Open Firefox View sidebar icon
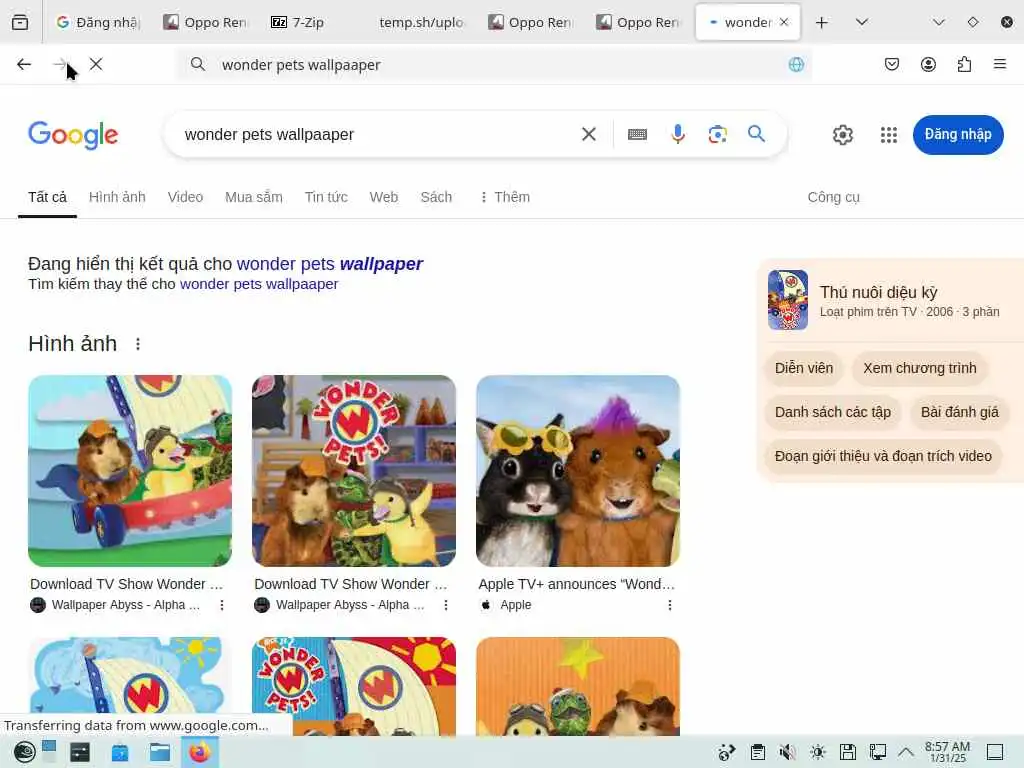This screenshot has width=1024, height=768. tap(20, 22)
